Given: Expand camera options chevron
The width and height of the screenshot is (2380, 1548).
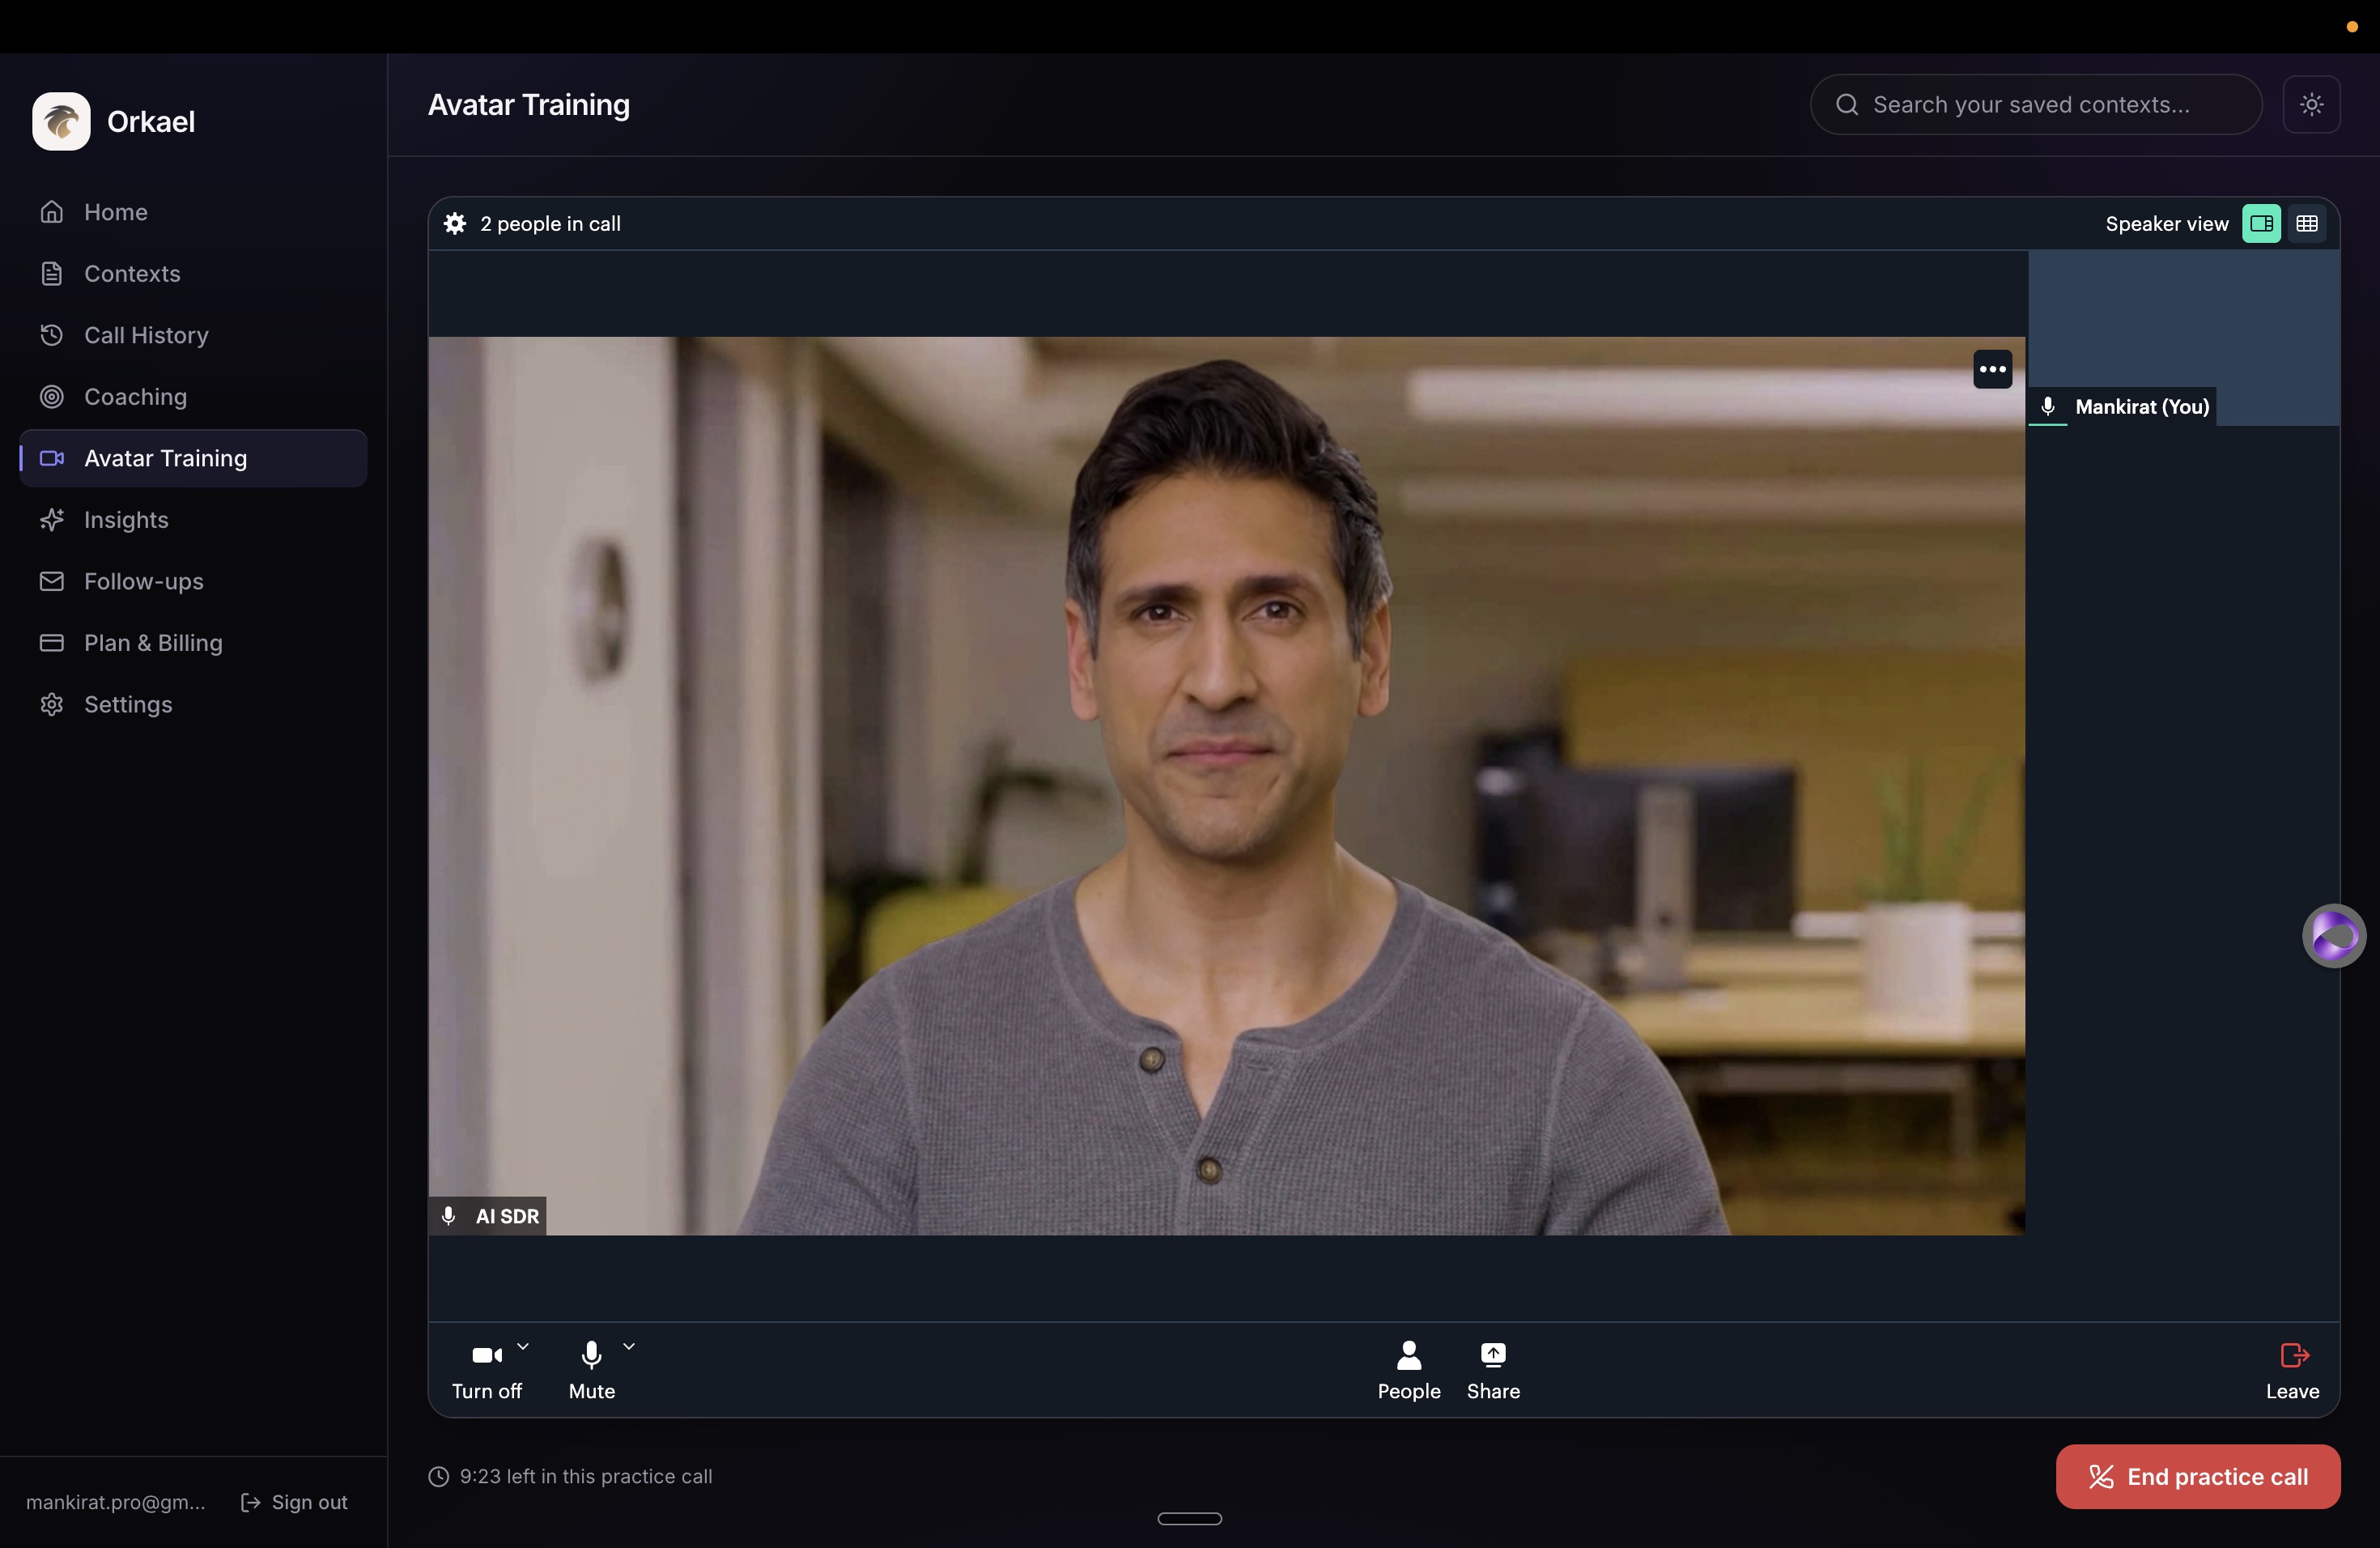Looking at the screenshot, I should [523, 1346].
